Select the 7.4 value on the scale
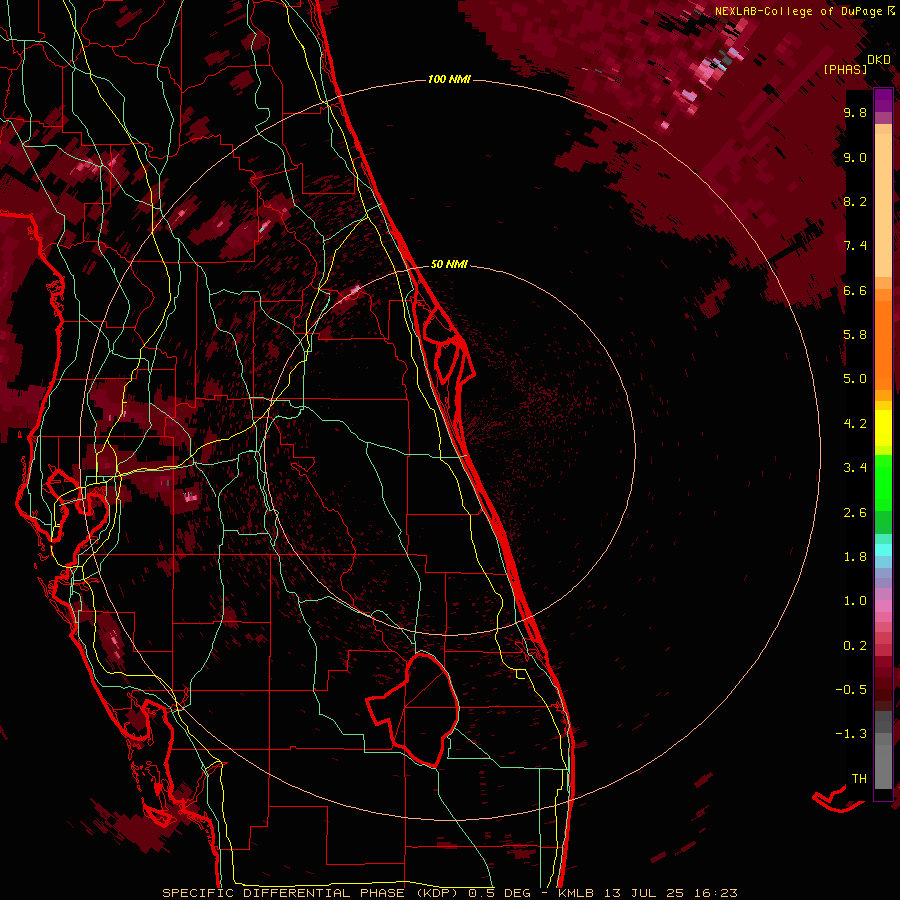 point(855,246)
